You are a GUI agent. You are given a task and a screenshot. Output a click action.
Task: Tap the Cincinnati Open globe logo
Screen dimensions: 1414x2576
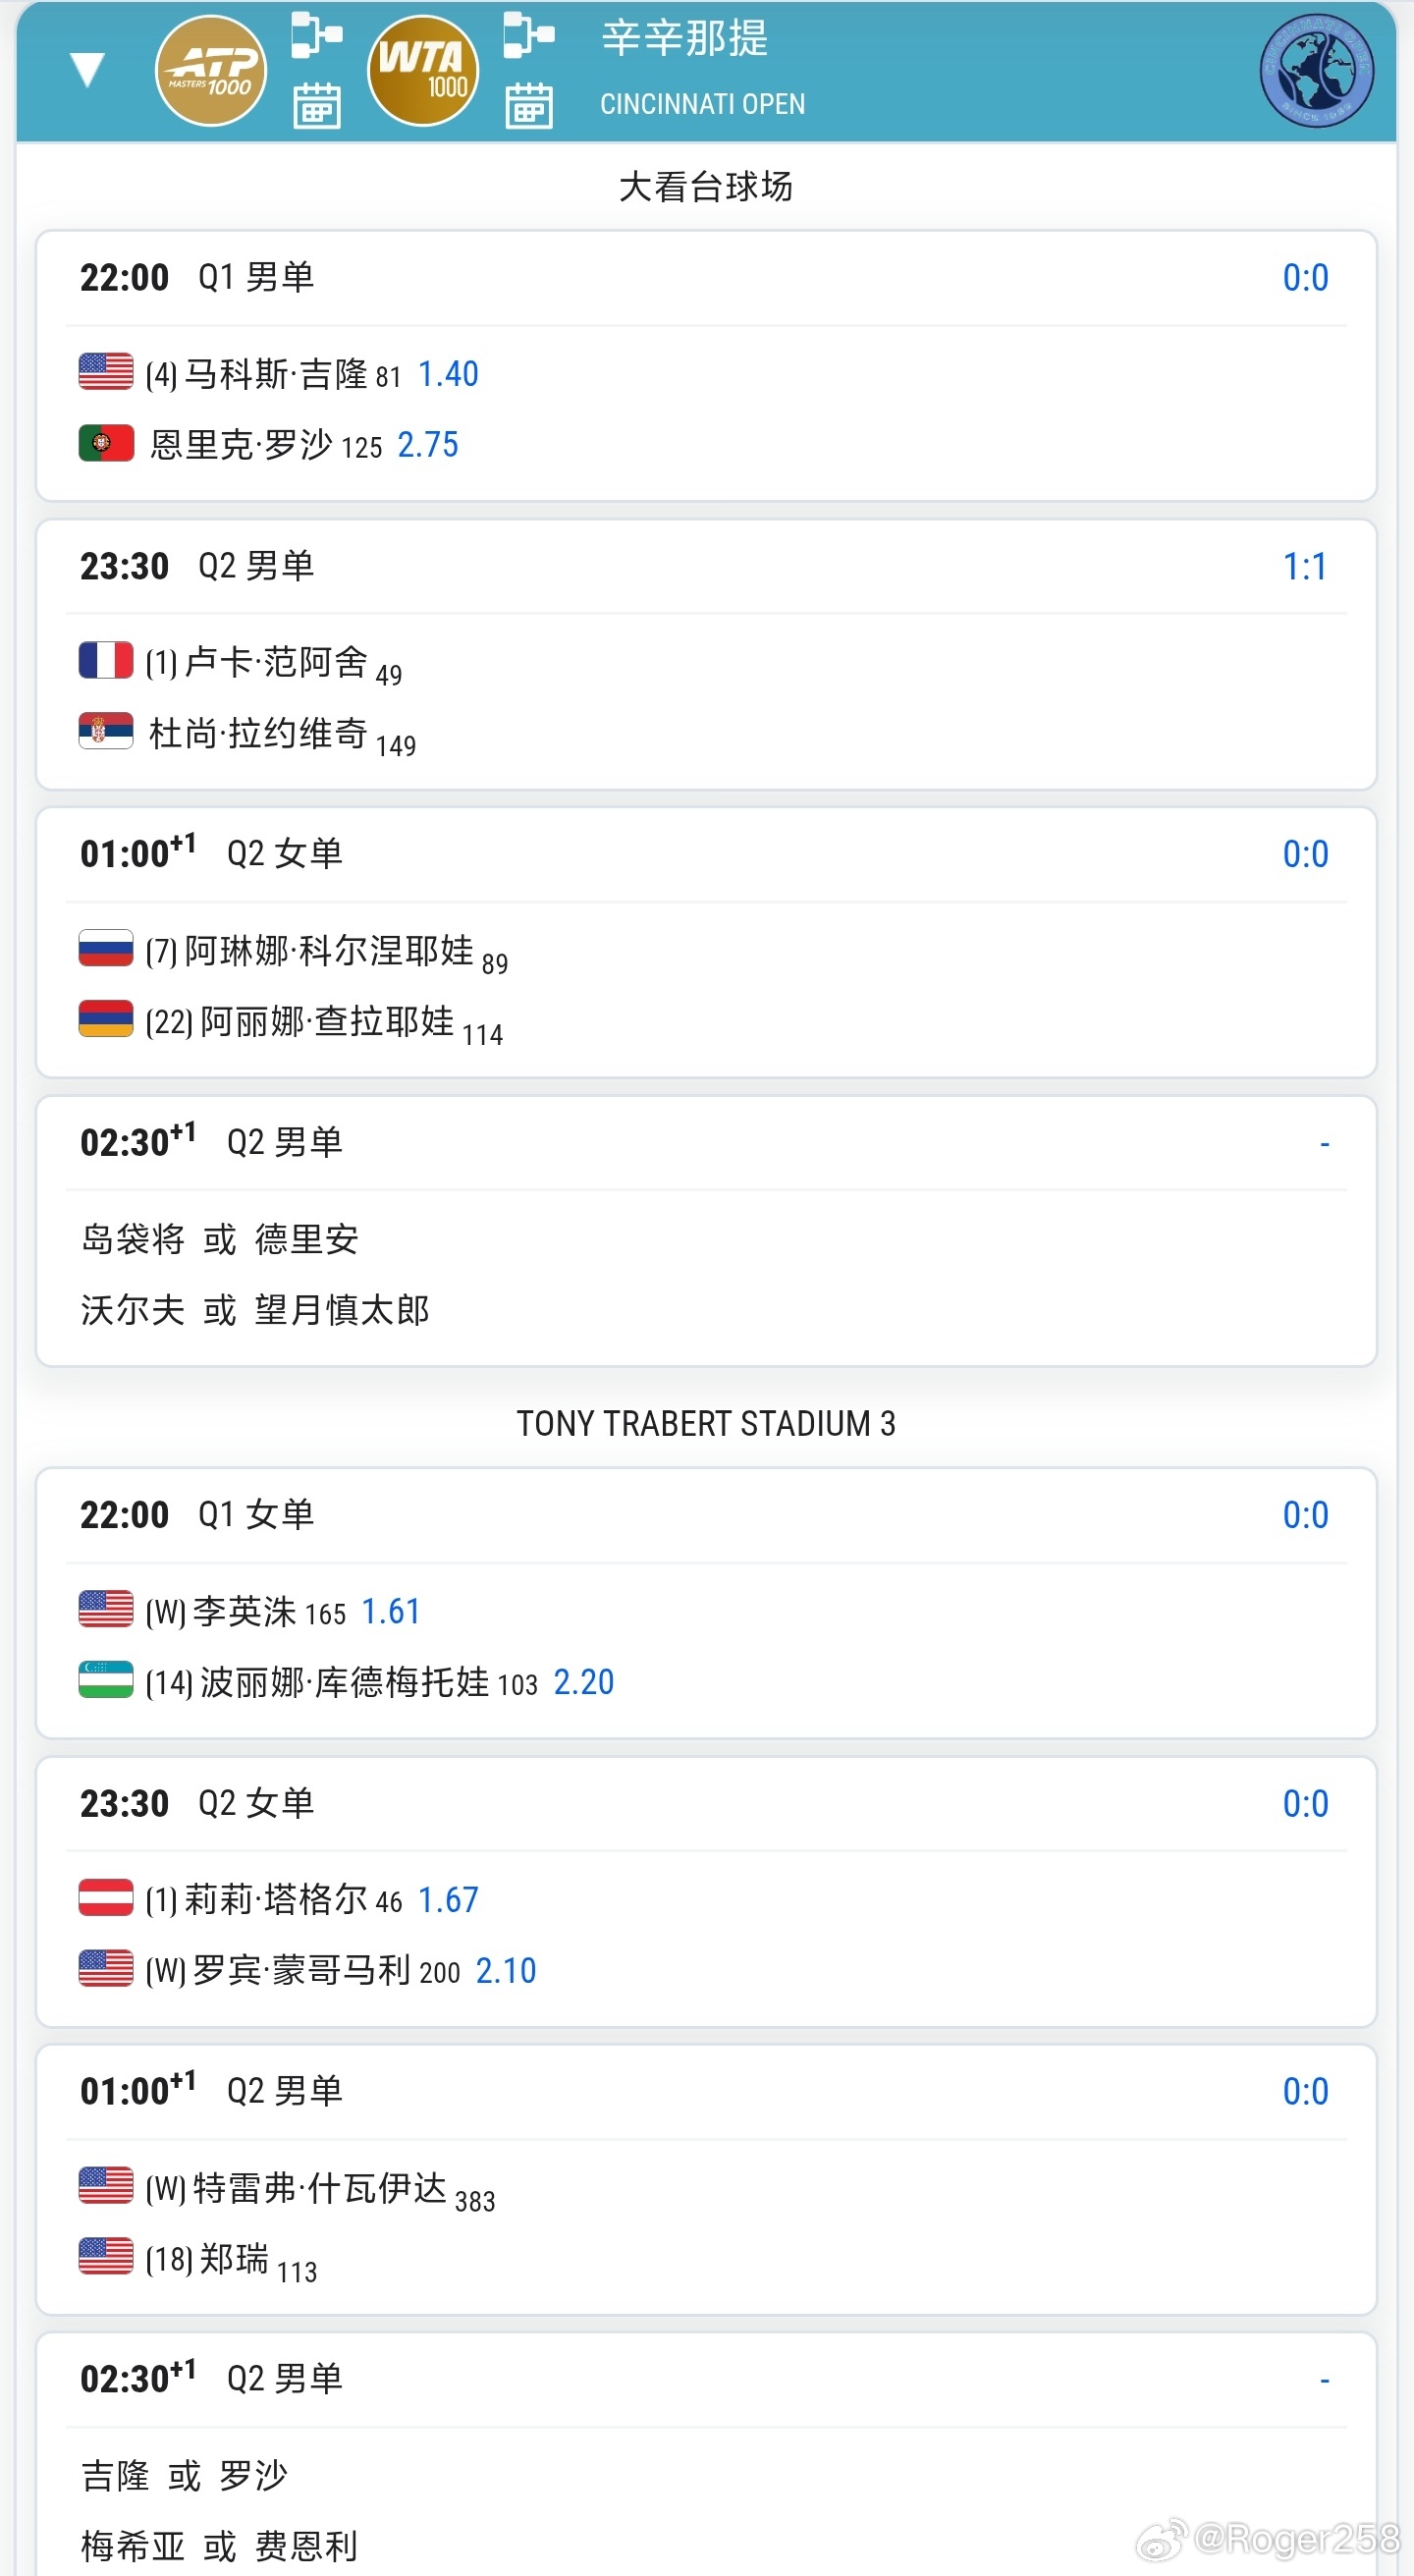click(x=1317, y=70)
